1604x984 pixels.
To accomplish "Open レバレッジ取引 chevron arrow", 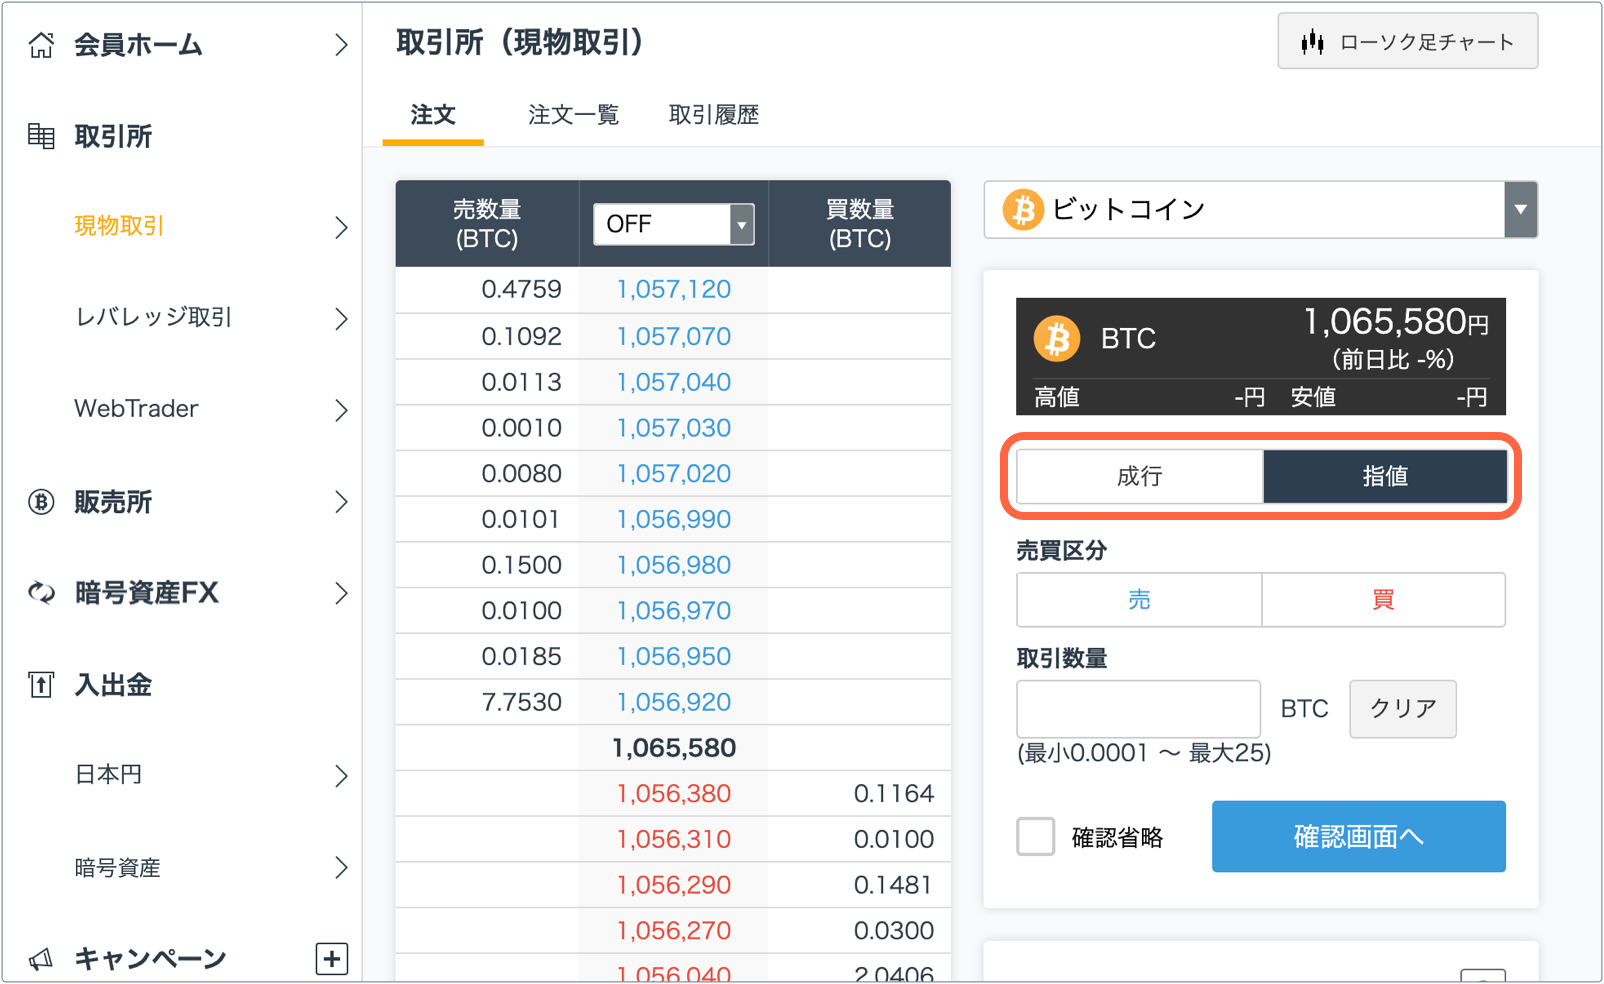I will pyautogui.click(x=341, y=319).
